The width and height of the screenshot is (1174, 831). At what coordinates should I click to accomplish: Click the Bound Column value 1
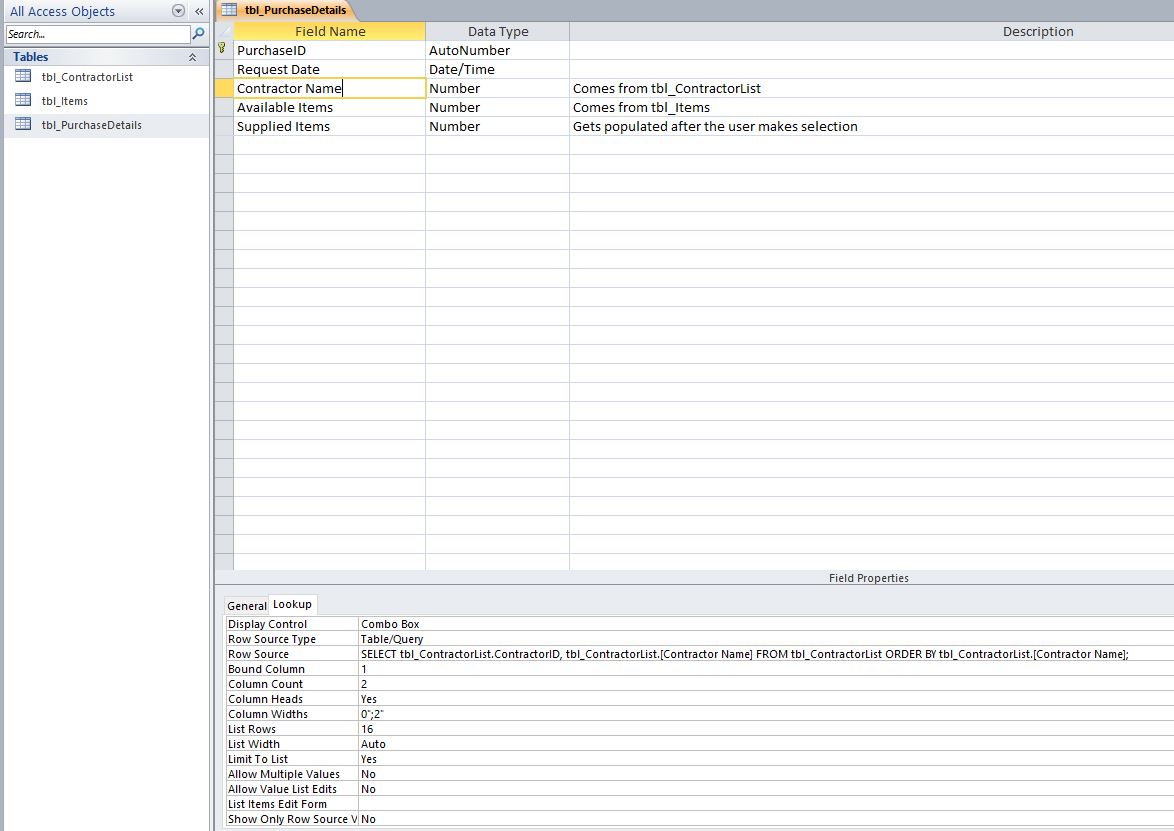click(x=766, y=669)
